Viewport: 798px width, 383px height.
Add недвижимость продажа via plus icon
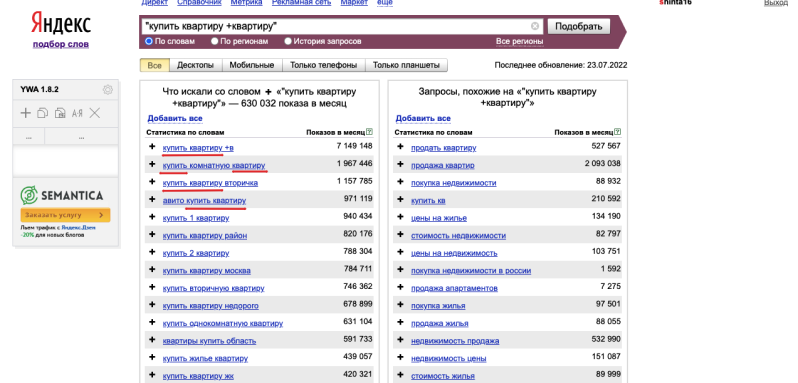[x=400, y=340]
